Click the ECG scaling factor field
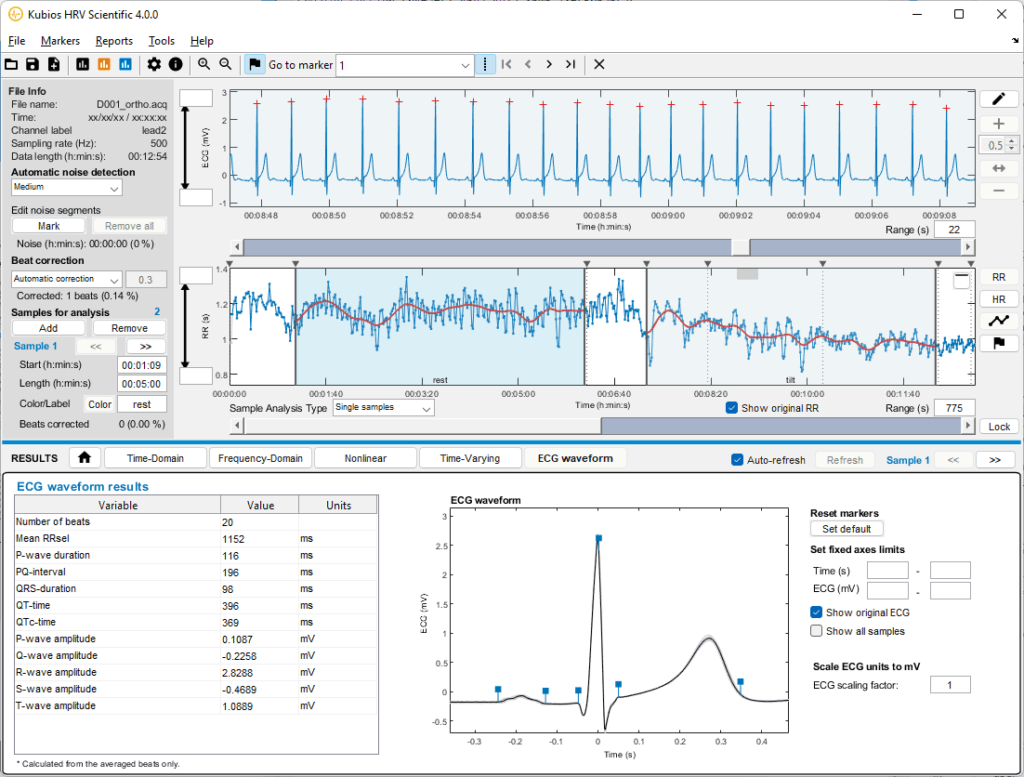1024x777 pixels. (950, 684)
